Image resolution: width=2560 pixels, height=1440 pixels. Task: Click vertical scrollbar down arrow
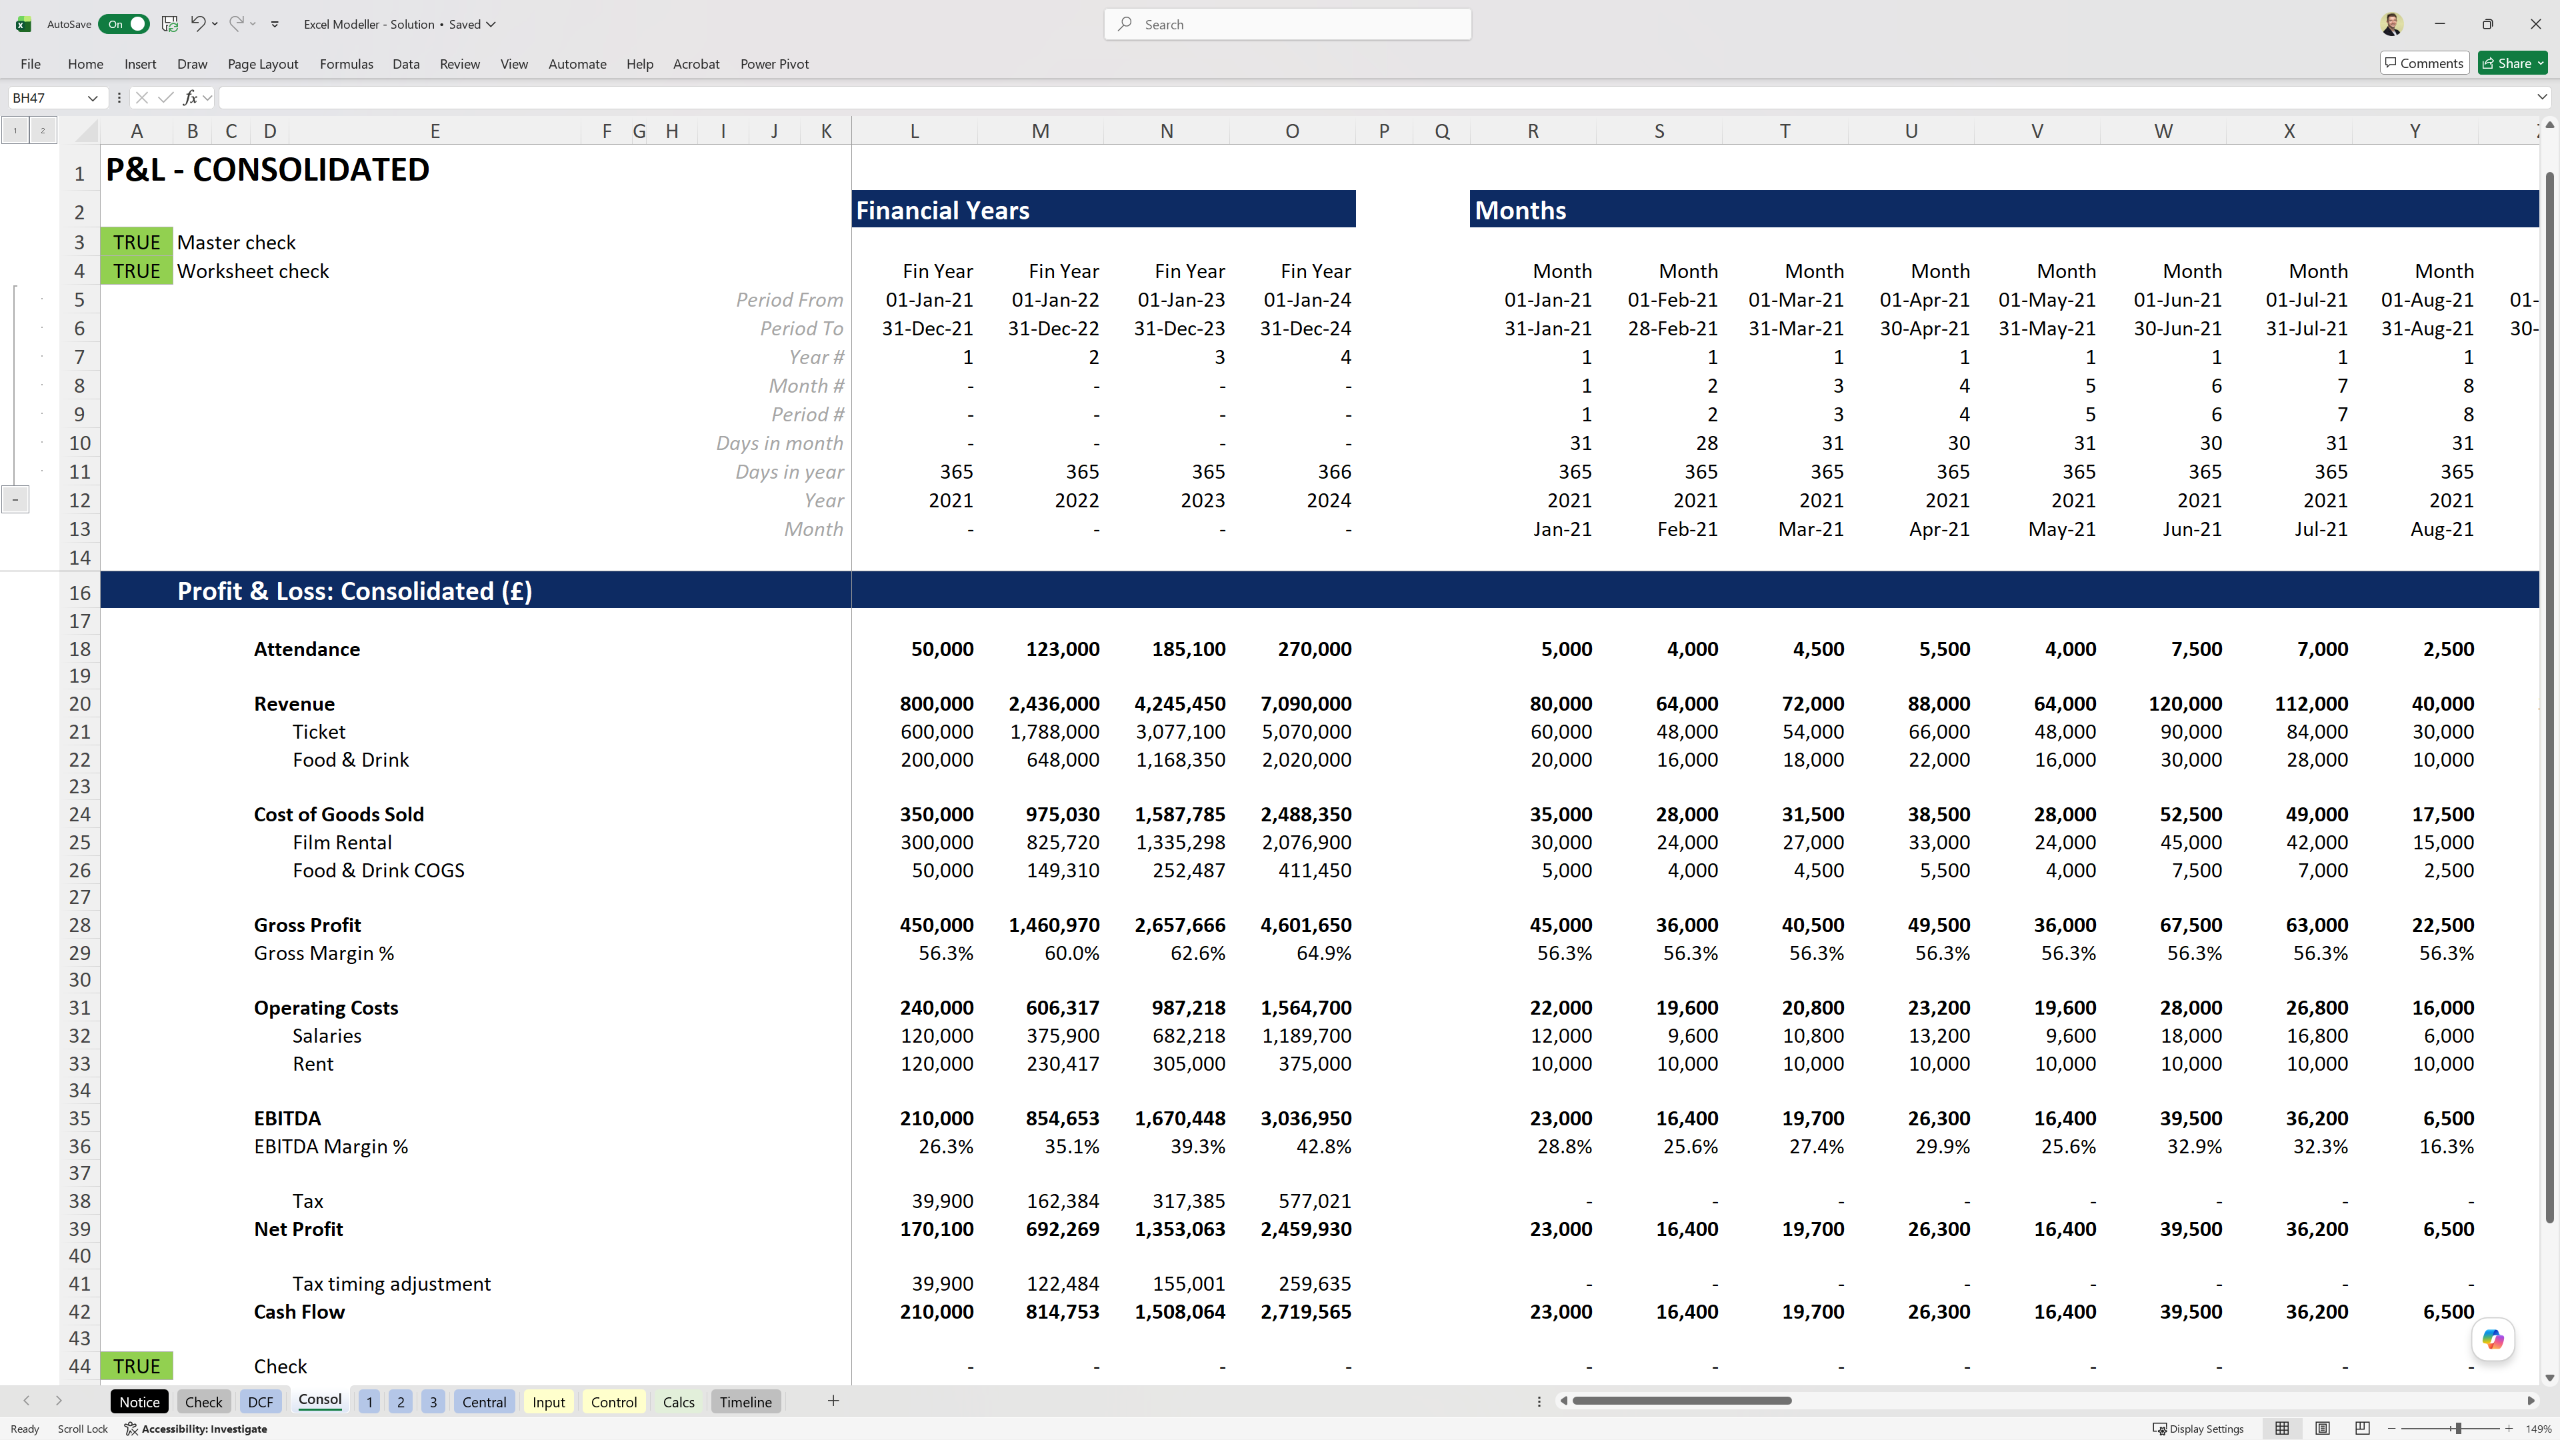2549,1377
